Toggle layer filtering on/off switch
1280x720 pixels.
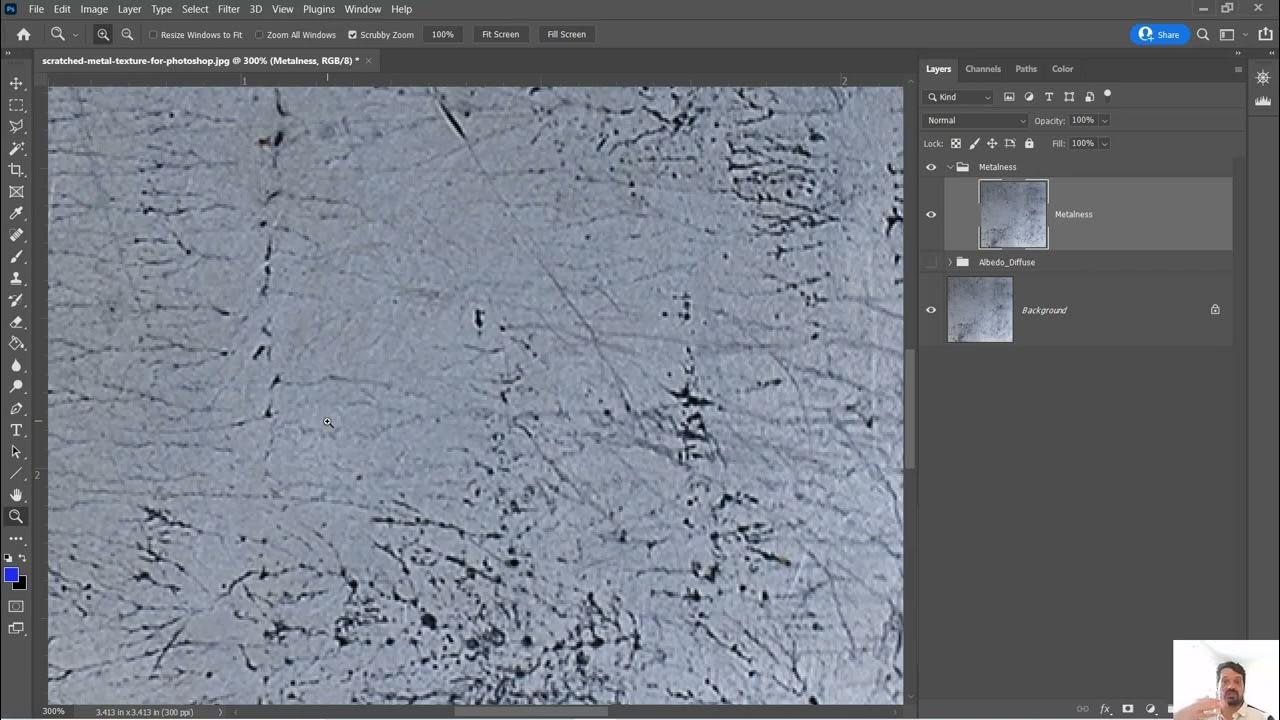[x=1107, y=96]
